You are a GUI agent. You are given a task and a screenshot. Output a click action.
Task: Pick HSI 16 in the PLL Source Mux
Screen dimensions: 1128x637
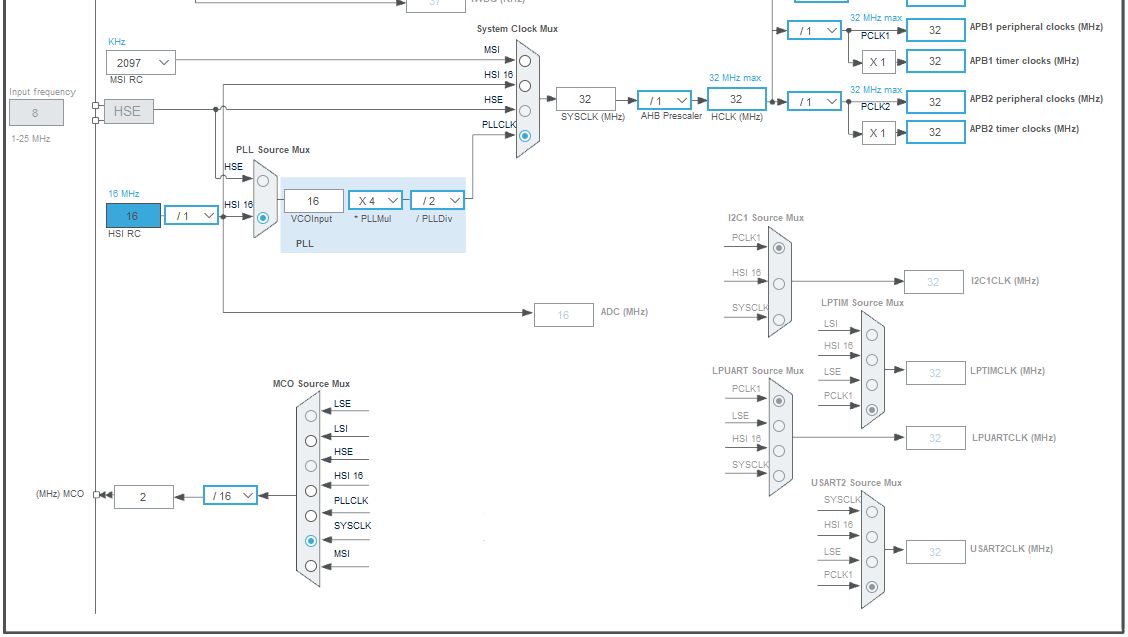263,217
